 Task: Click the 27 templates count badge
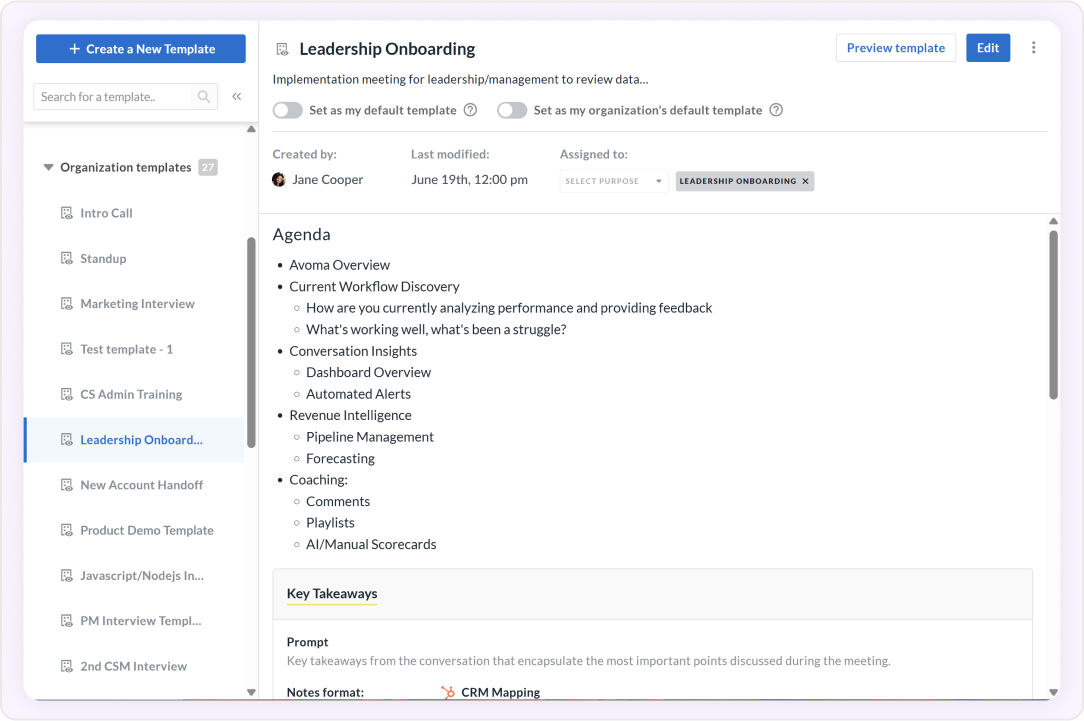click(207, 167)
